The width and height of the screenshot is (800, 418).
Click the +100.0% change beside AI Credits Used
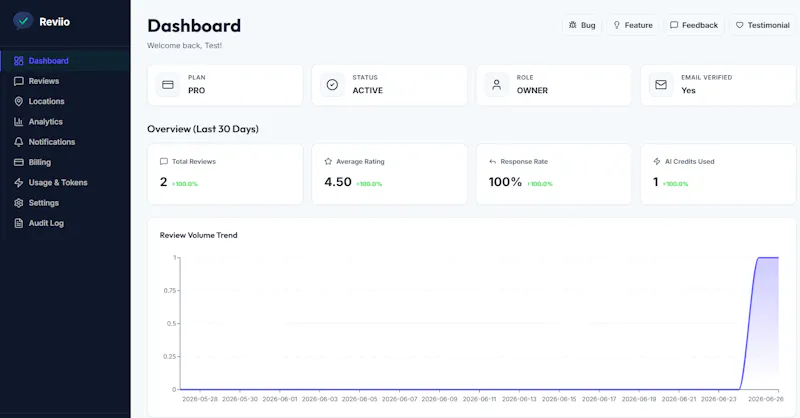[x=676, y=184]
